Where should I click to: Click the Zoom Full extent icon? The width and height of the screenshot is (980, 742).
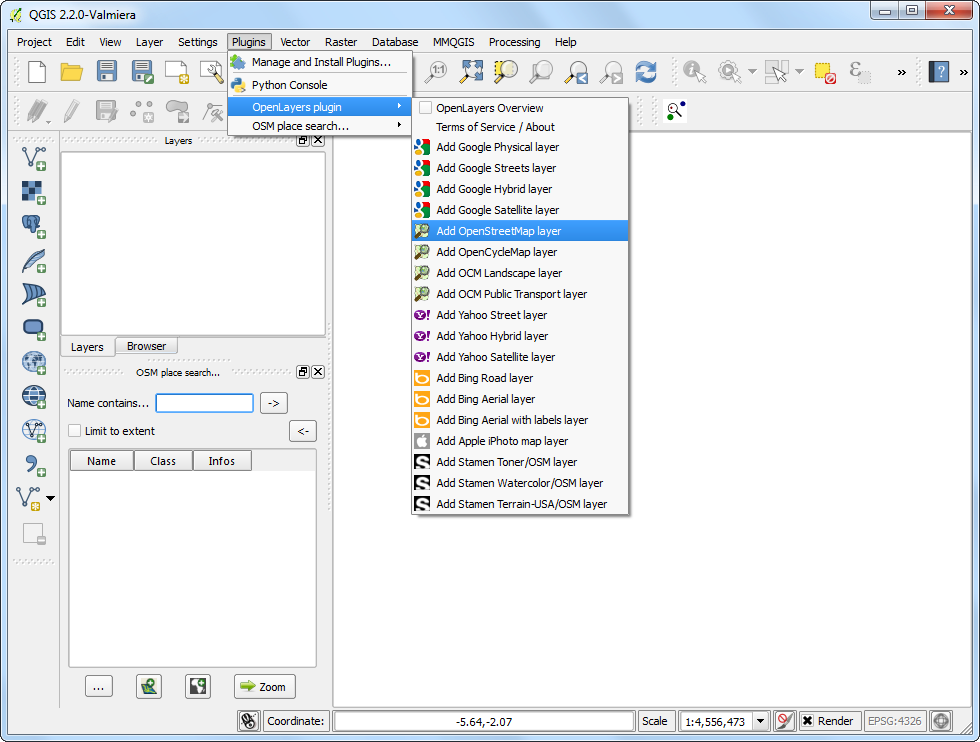[x=471, y=71]
